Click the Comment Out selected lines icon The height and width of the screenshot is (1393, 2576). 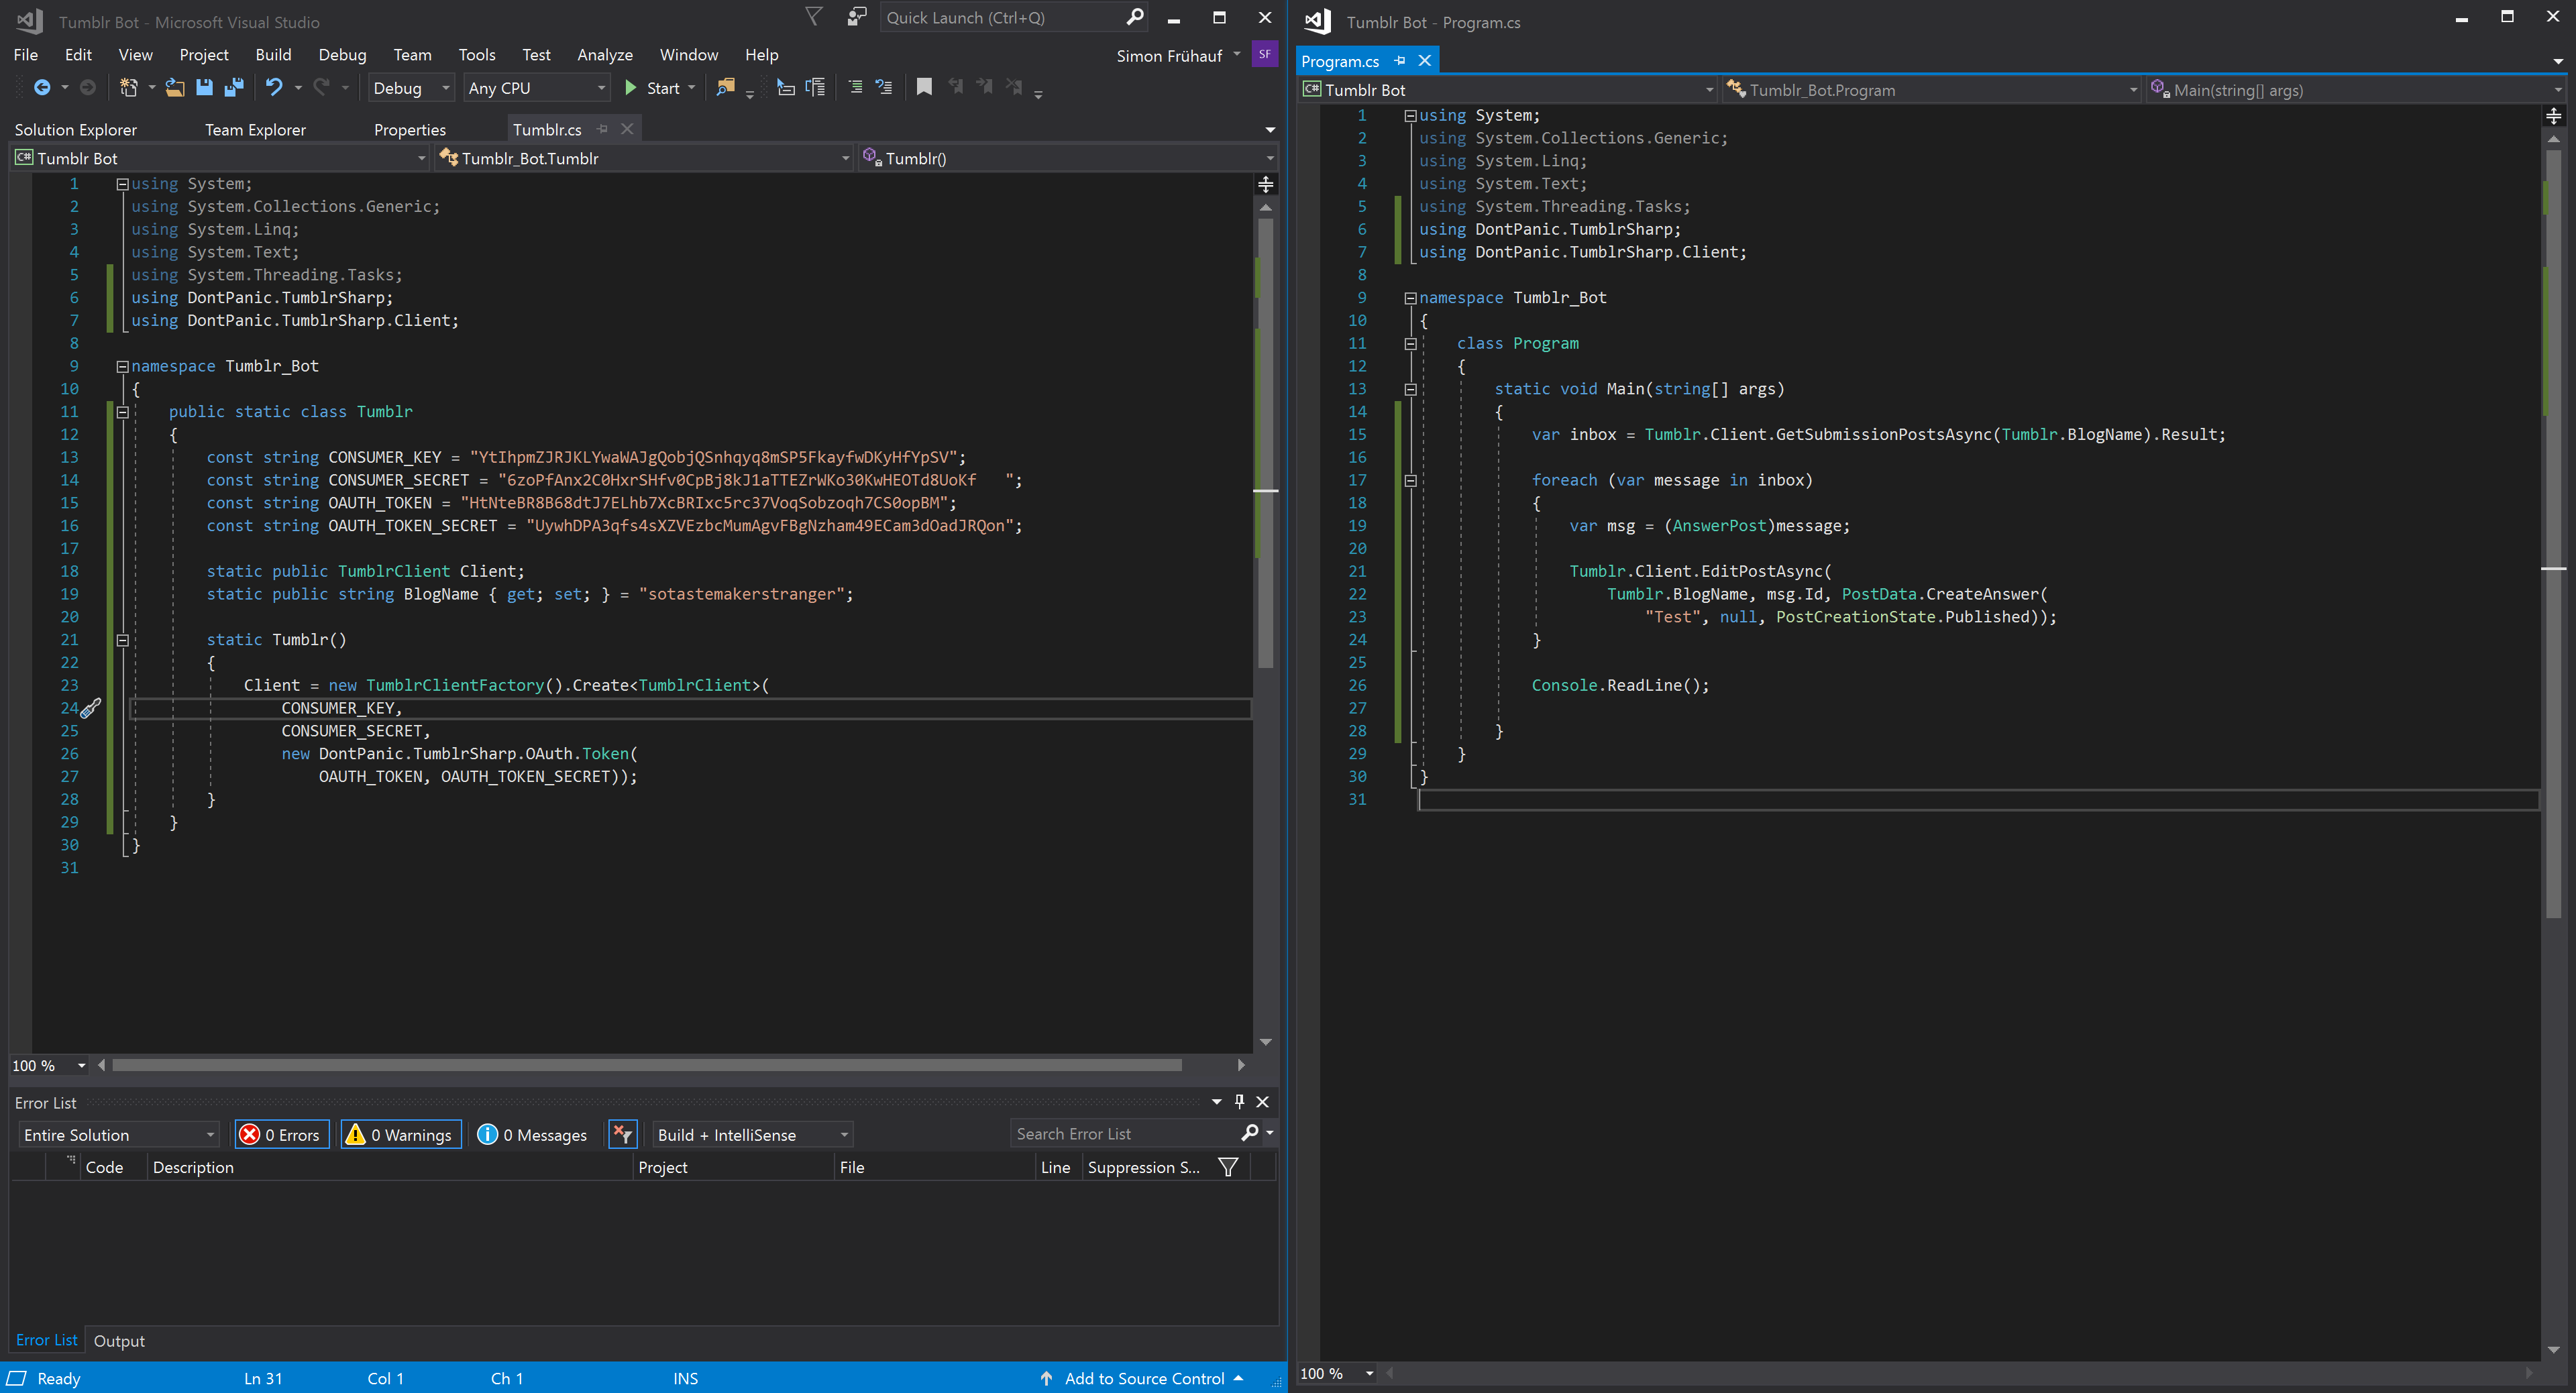click(x=855, y=88)
